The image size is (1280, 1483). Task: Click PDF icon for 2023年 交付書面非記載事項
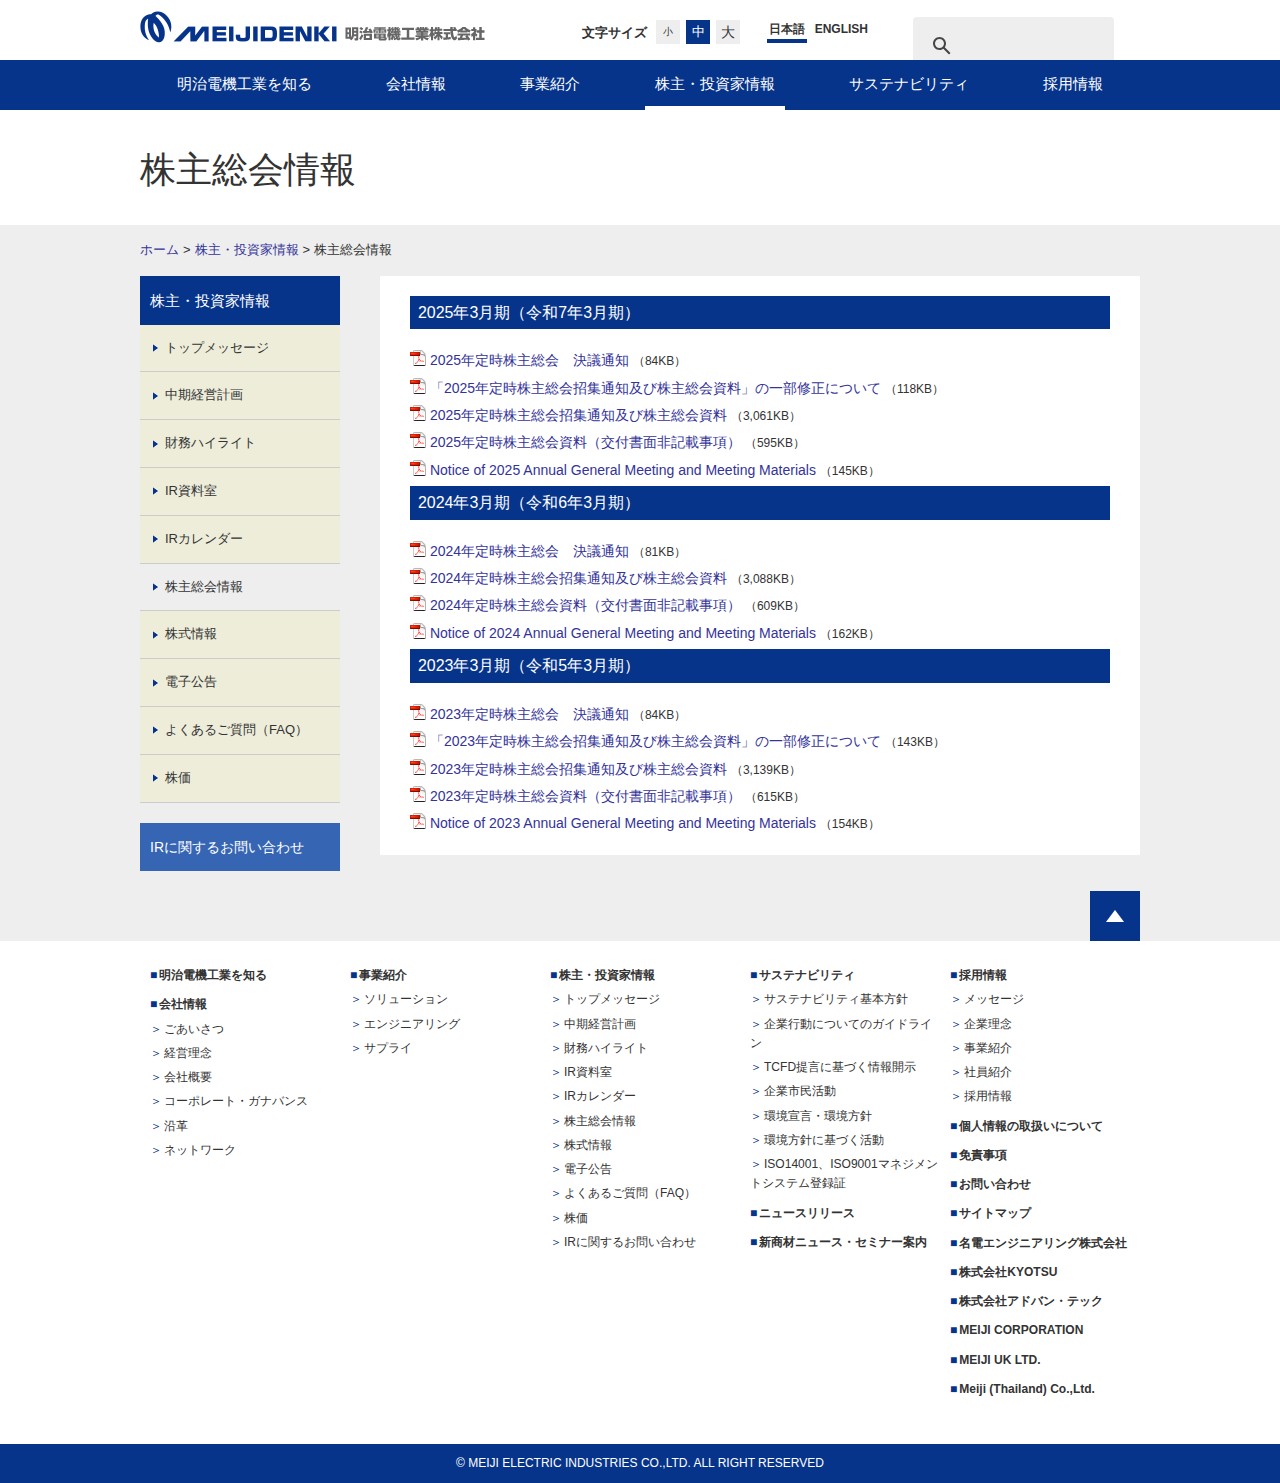(x=418, y=794)
